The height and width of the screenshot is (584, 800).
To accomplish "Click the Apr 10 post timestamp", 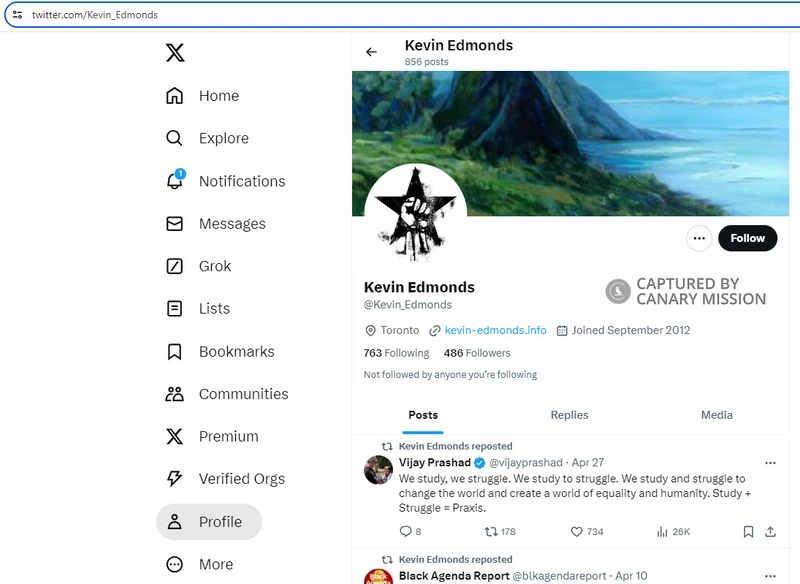I will (631, 576).
